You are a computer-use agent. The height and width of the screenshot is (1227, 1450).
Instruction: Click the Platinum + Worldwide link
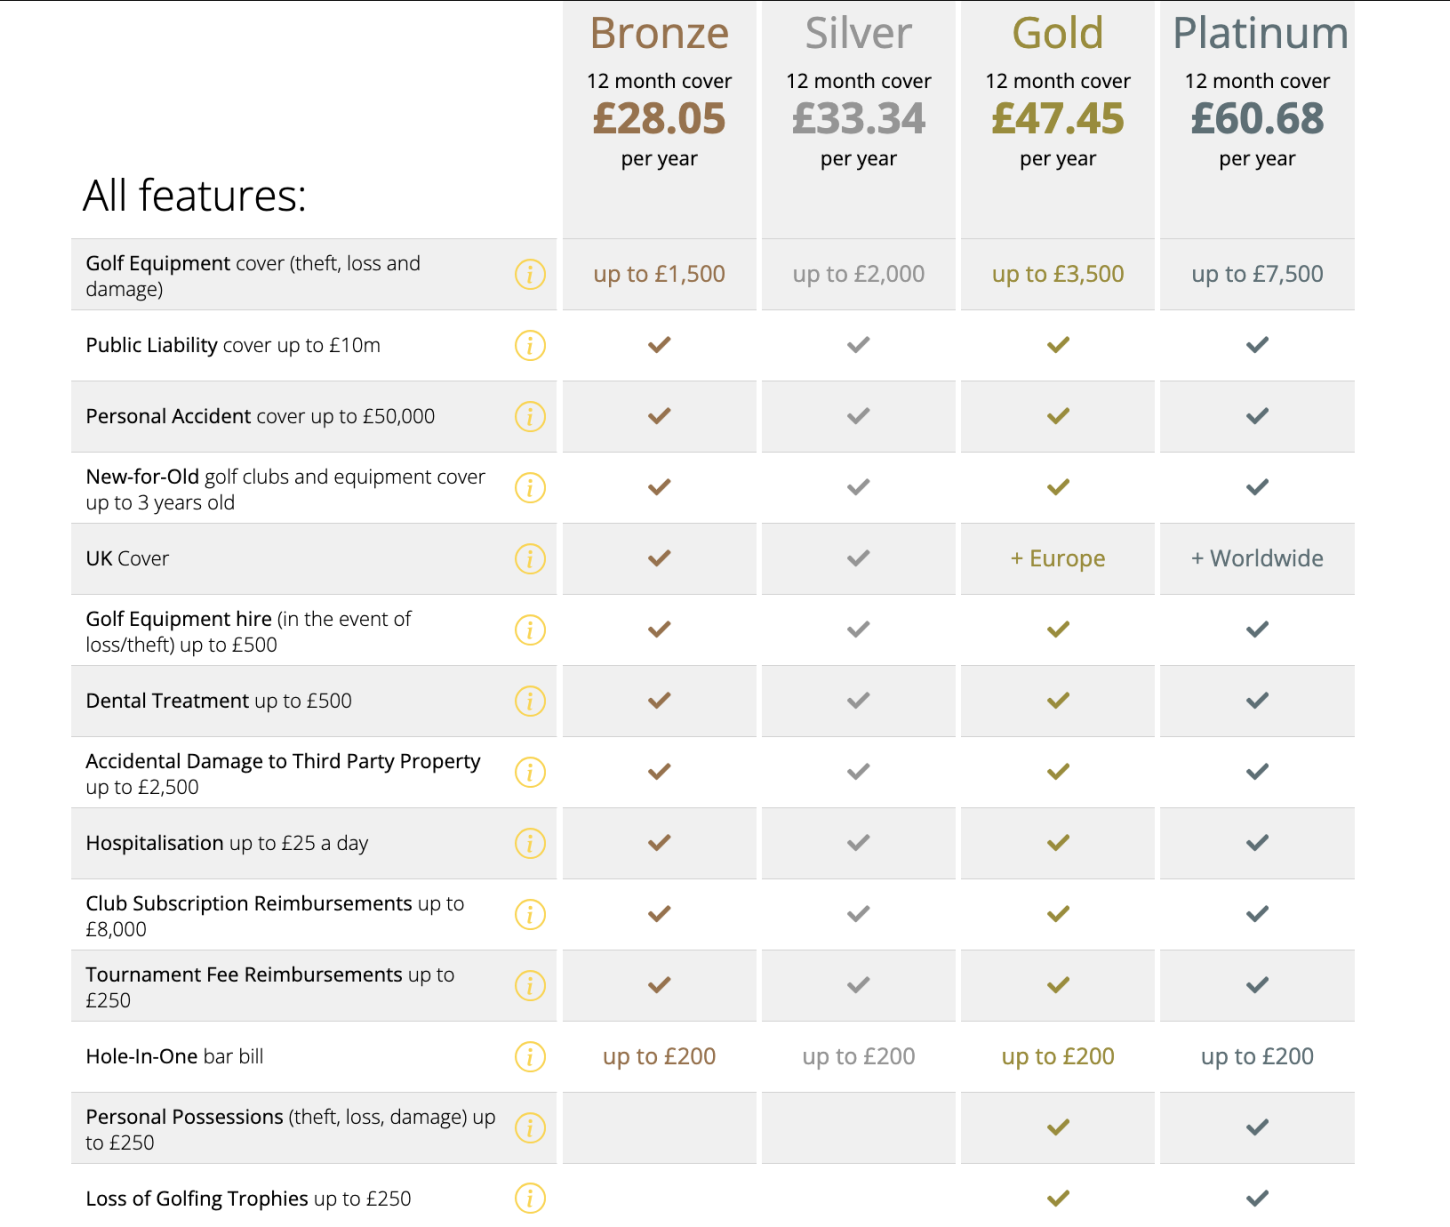point(1256,559)
